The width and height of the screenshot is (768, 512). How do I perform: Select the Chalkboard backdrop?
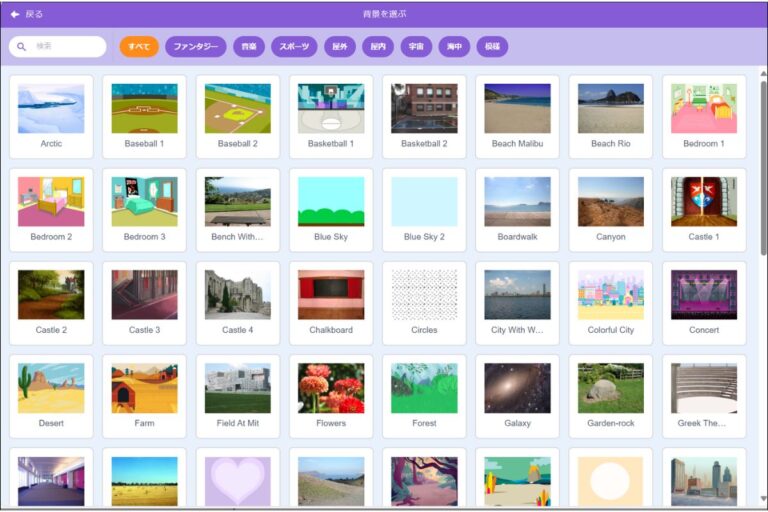tap(331, 302)
